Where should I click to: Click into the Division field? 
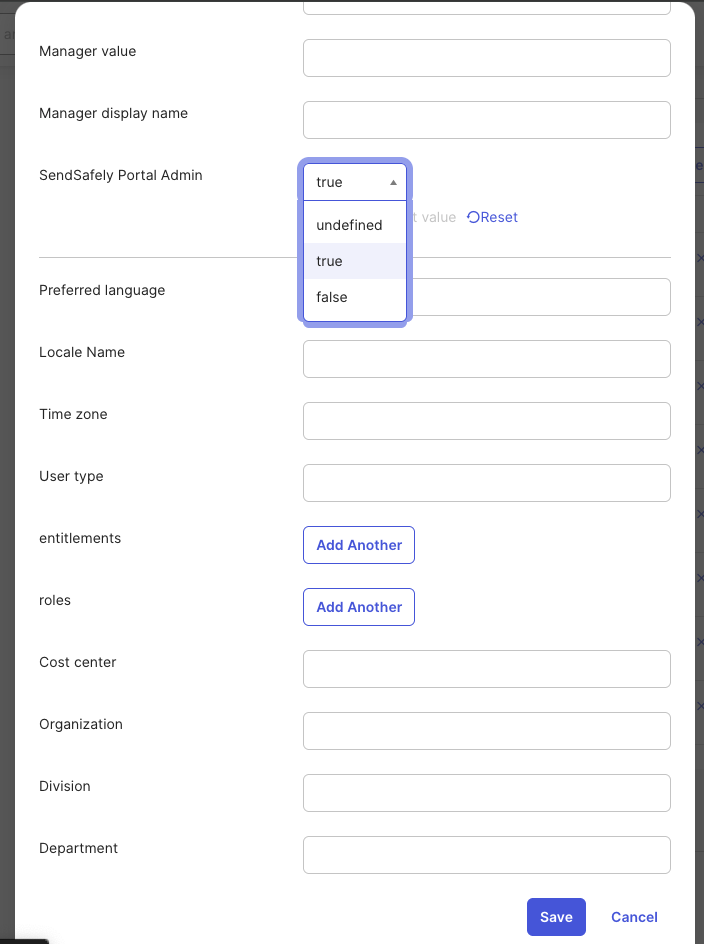(x=487, y=793)
